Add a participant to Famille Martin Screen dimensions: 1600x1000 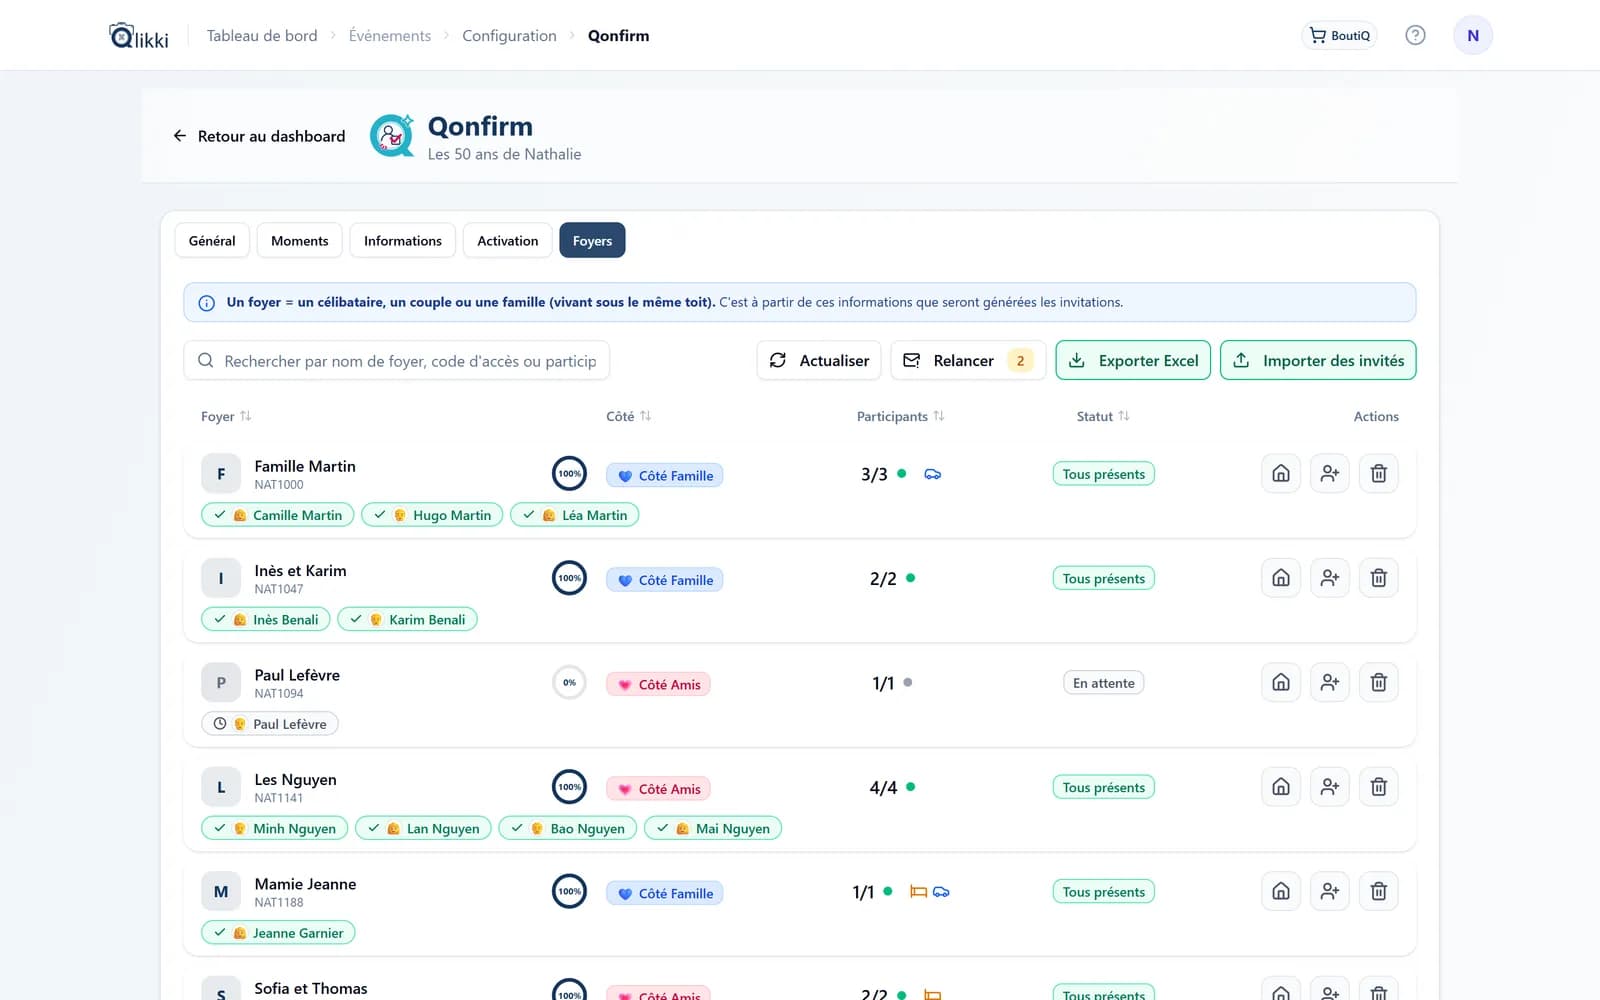click(1330, 474)
